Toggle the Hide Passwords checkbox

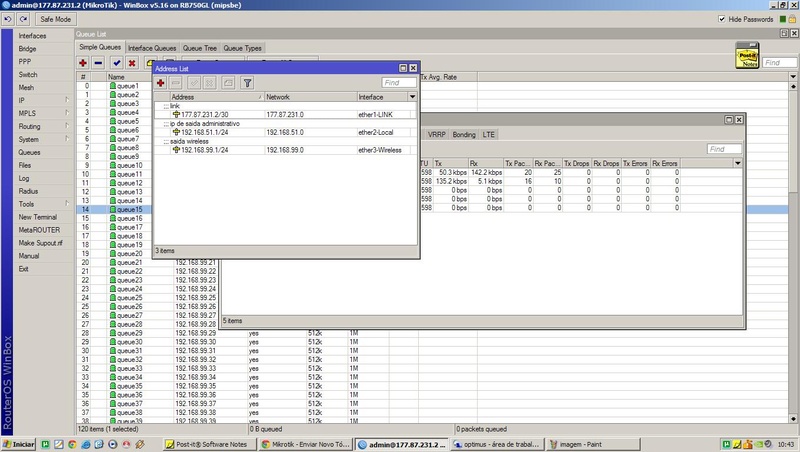coord(723,19)
